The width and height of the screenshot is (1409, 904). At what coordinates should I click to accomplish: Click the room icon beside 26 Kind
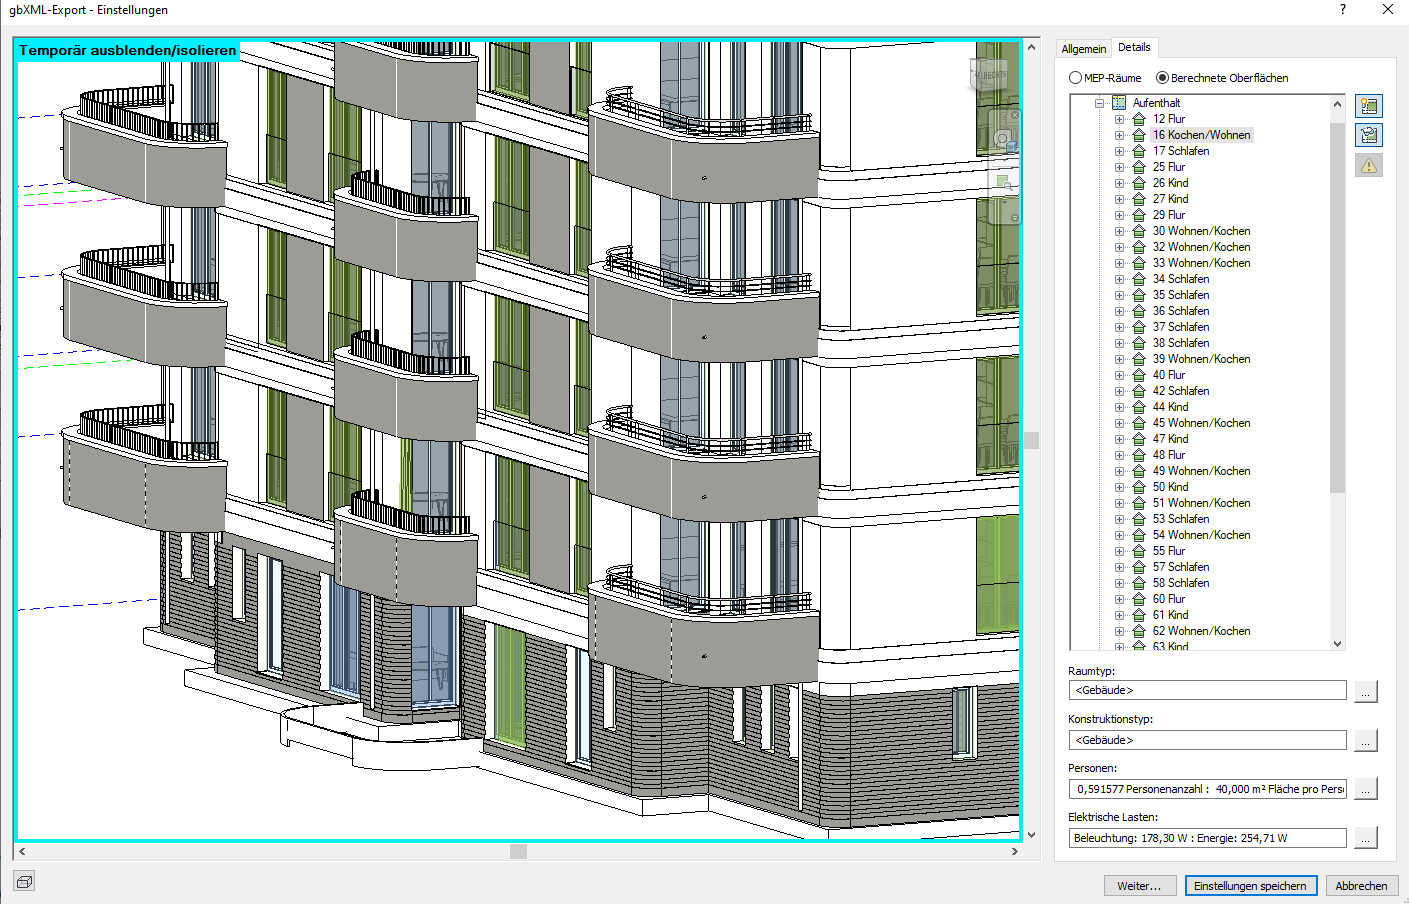1140,182
